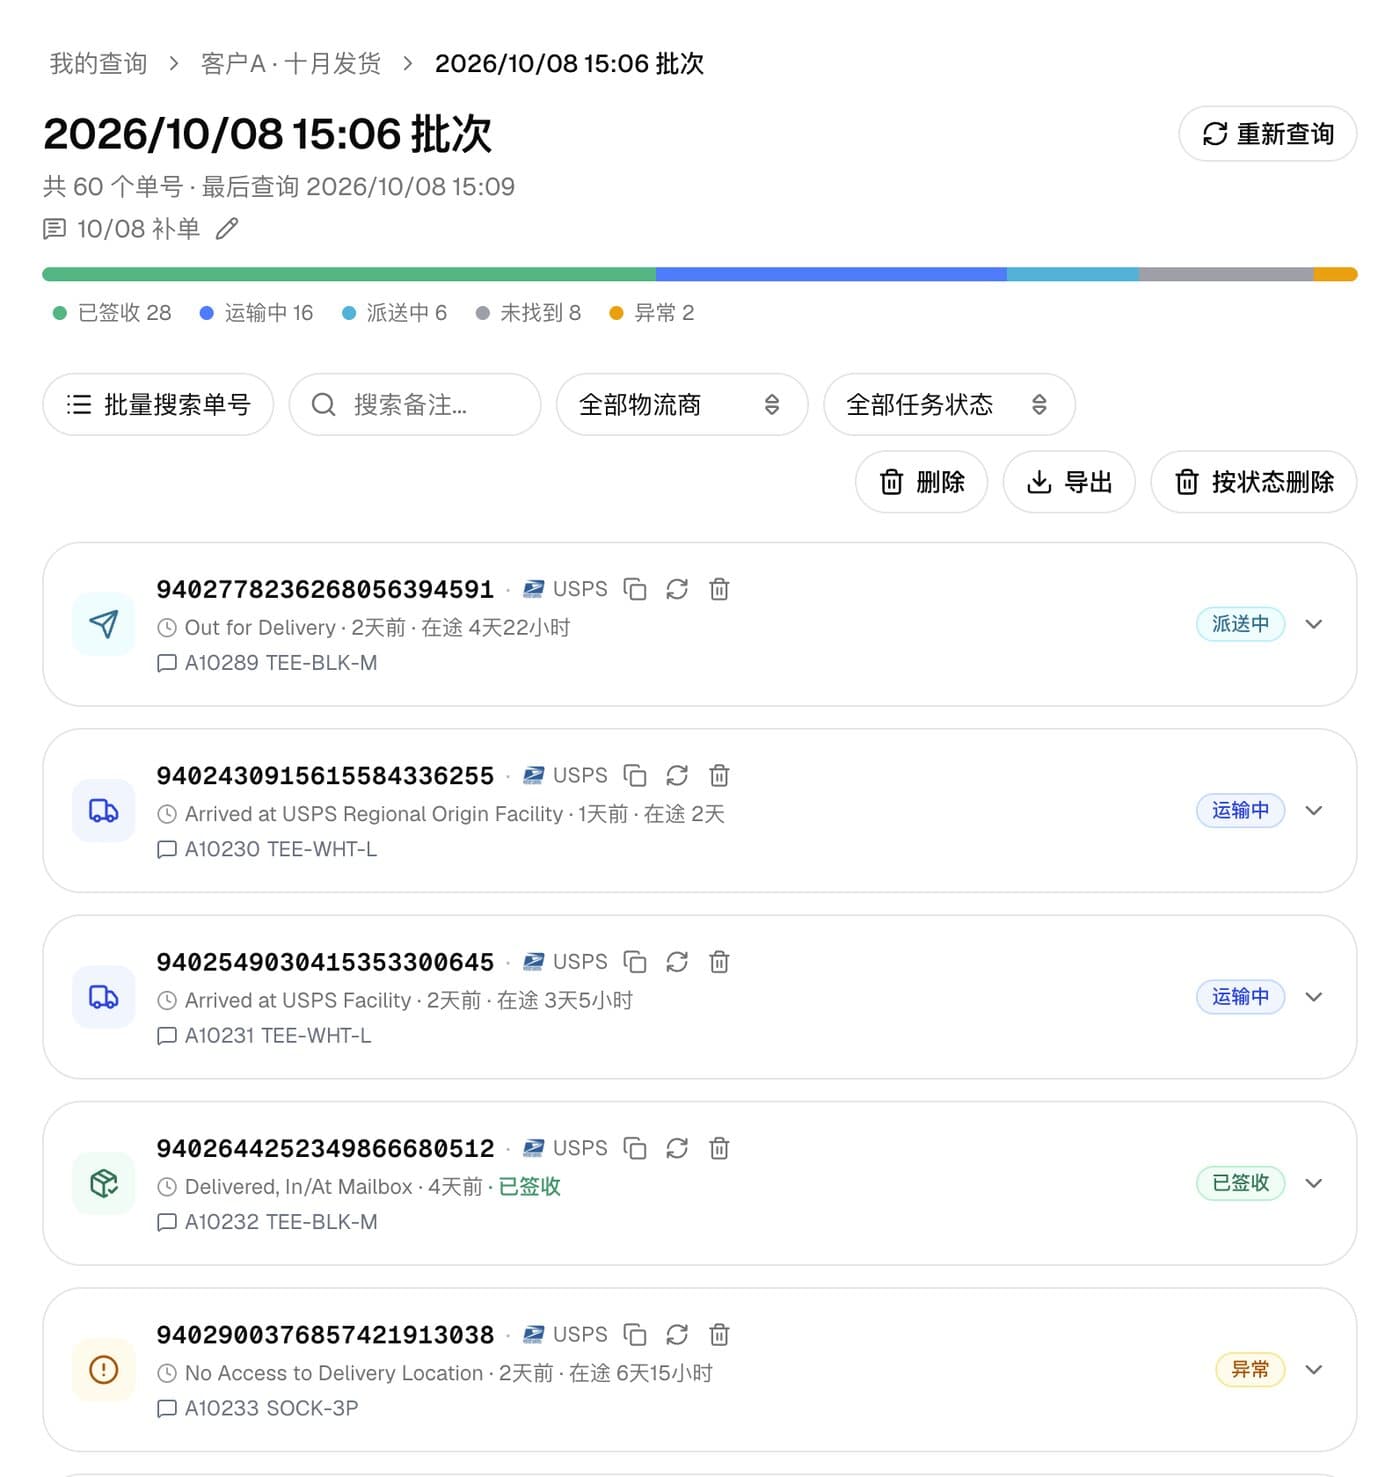1400x1477 pixels.
Task: Copy tracking number 9402430915615584336255
Action: tap(635, 775)
